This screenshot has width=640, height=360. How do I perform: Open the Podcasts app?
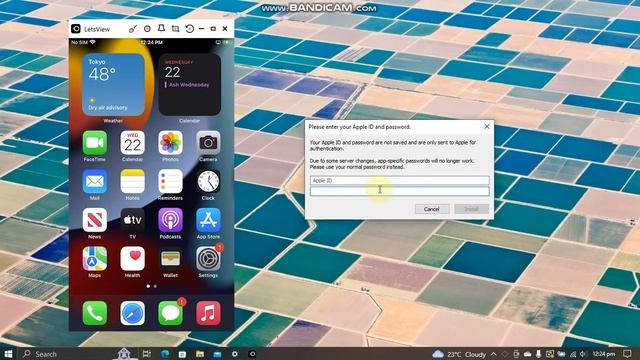coord(170,220)
